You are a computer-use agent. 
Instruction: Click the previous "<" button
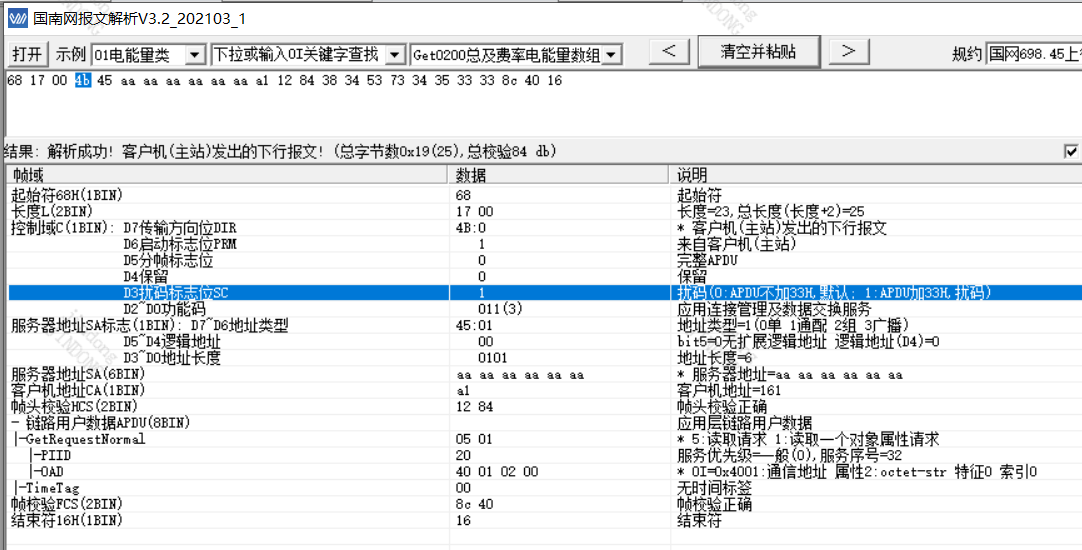(668, 51)
